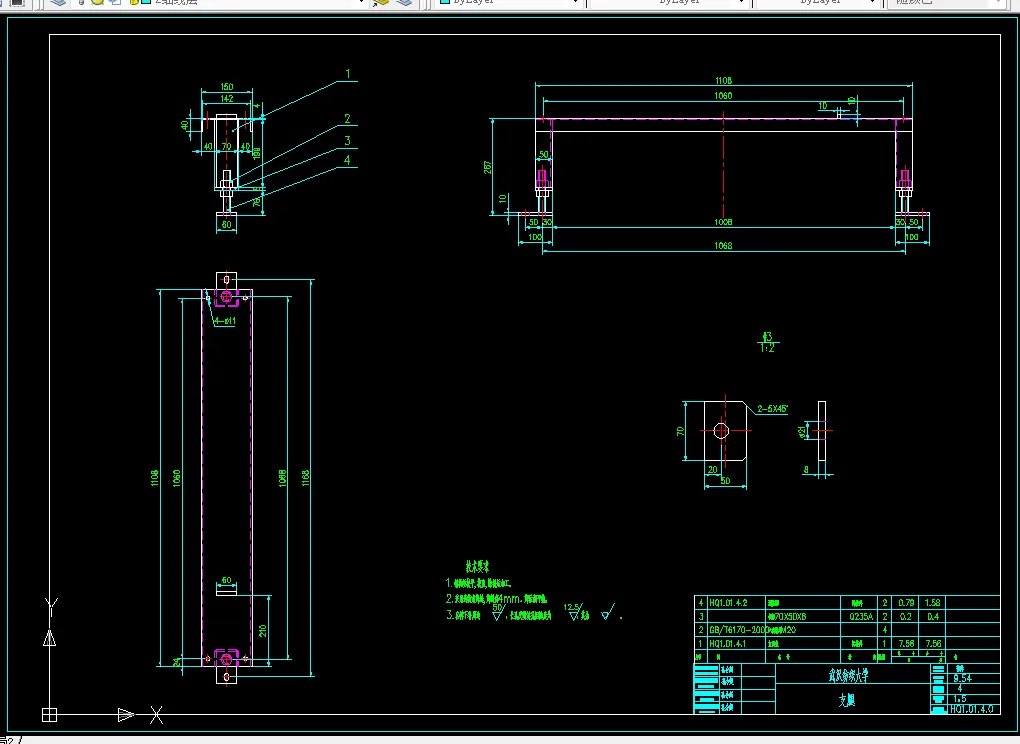Screen dimensions: 1020x744
Task: Select the university name in title block
Action: click(x=848, y=675)
